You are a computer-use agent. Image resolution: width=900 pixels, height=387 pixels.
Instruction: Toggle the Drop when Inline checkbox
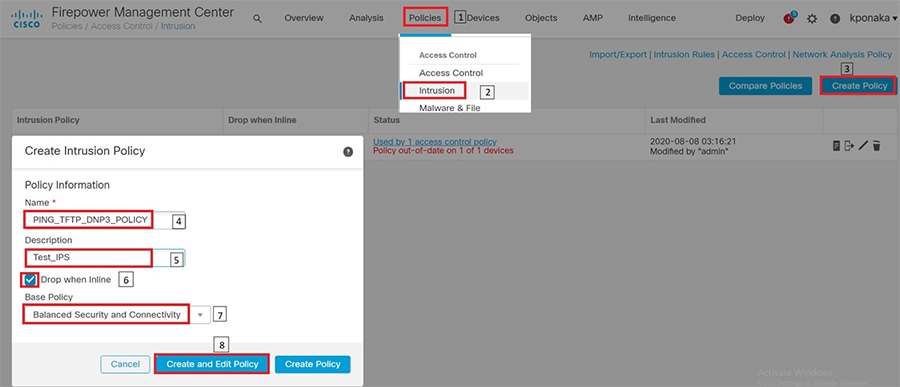pyautogui.click(x=30, y=280)
